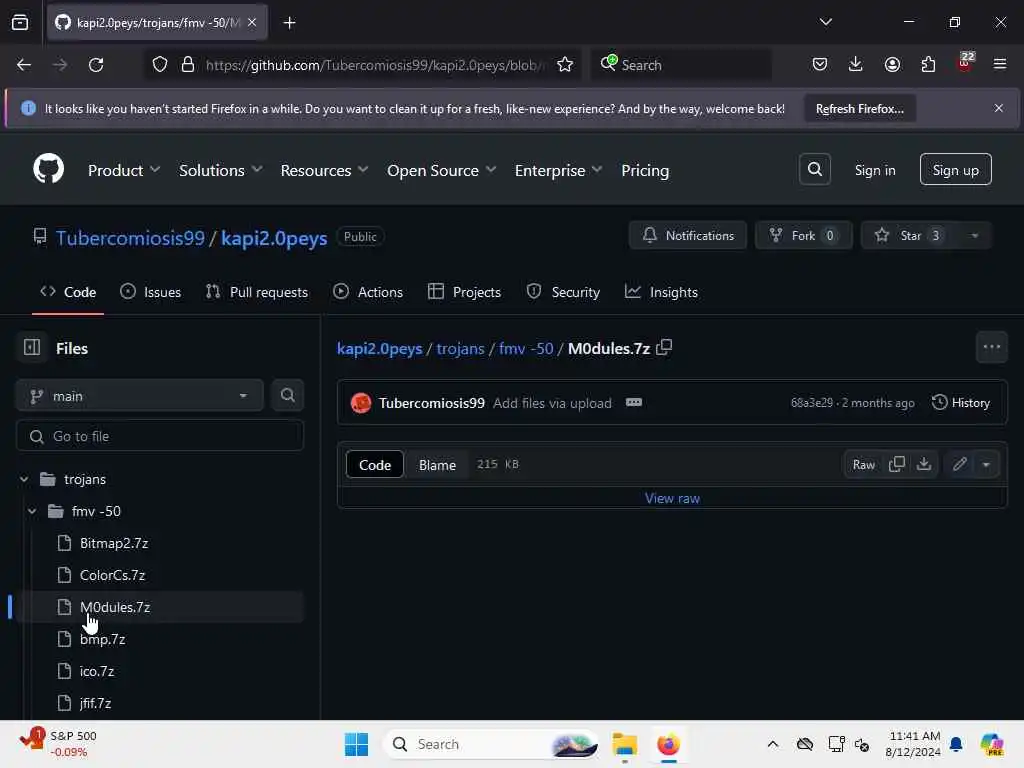Expand commit message ellipsis button
The width and height of the screenshot is (1024, 768).
pyautogui.click(x=633, y=402)
